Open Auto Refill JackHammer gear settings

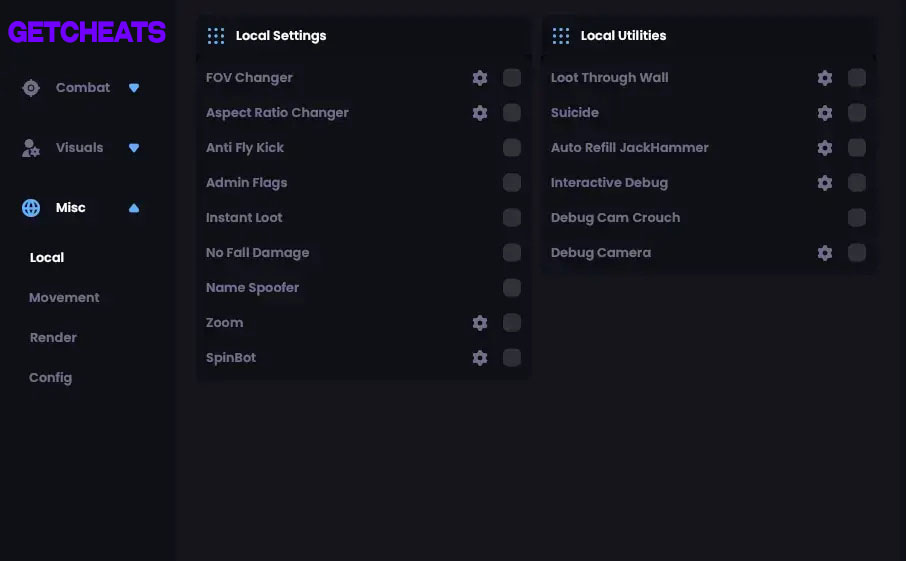point(825,148)
